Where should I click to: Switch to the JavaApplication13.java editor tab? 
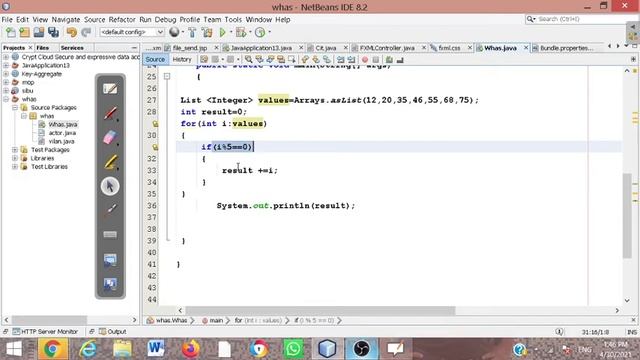click(x=261, y=48)
